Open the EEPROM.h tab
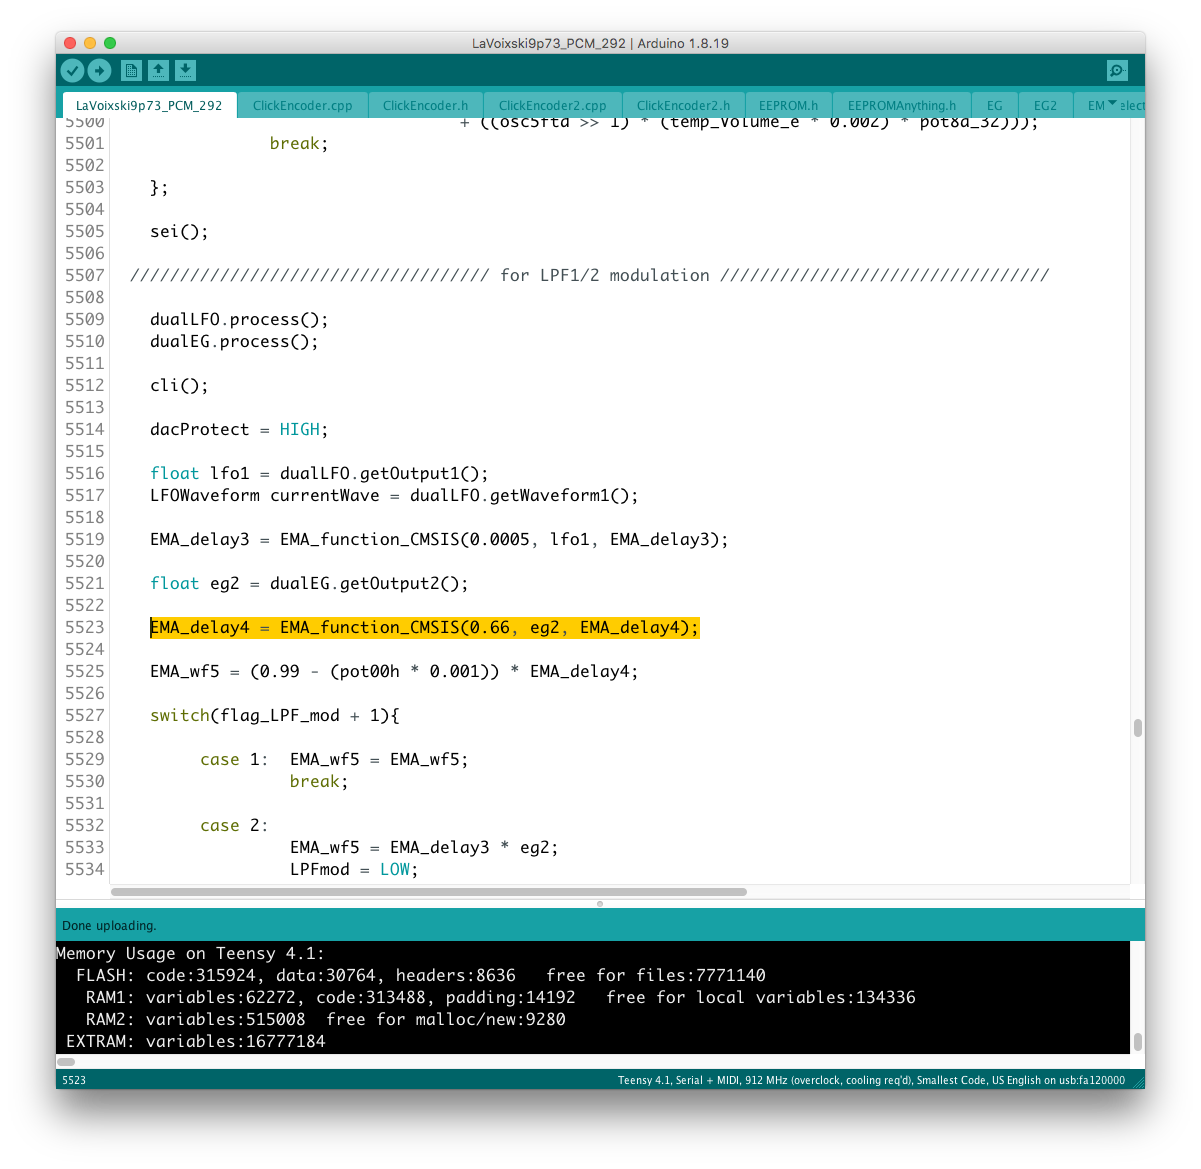This screenshot has width=1201, height=1169. point(788,105)
